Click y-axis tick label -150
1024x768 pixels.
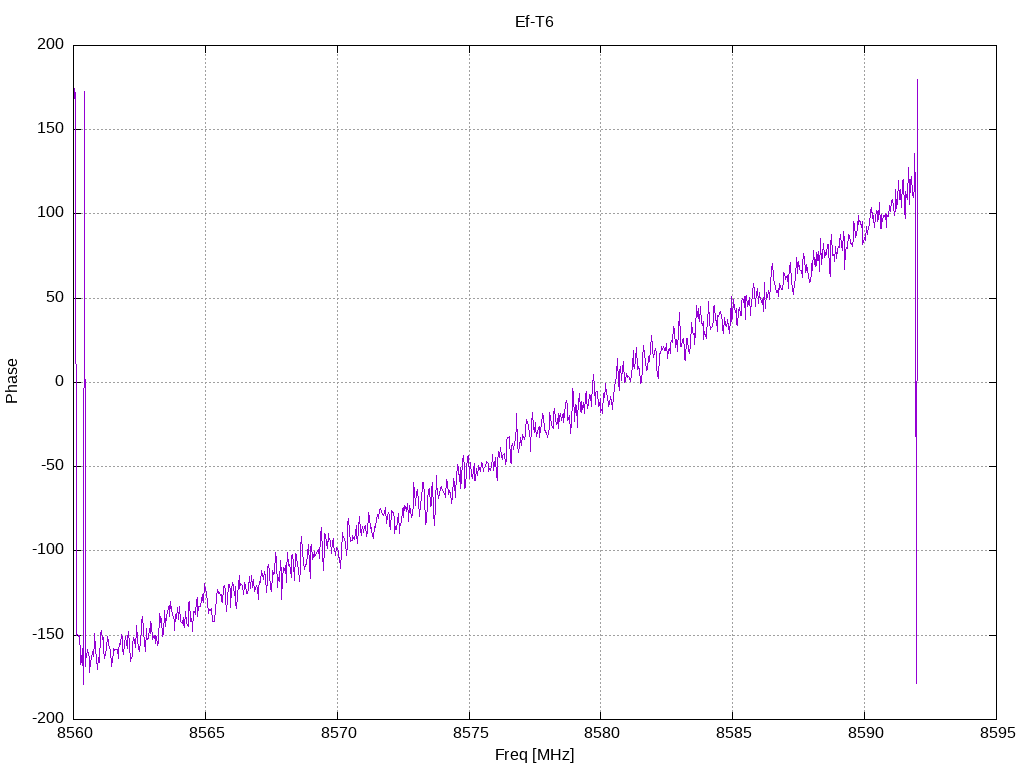pos(48,634)
